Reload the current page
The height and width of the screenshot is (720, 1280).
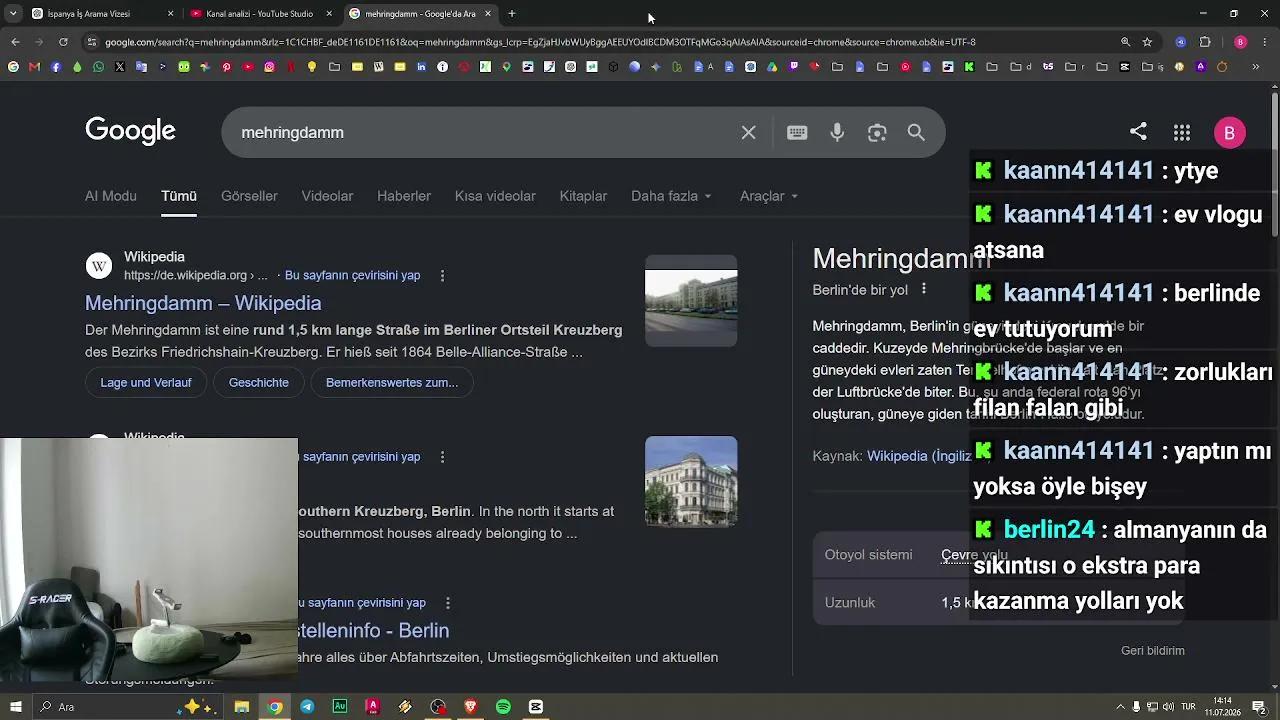tap(63, 42)
